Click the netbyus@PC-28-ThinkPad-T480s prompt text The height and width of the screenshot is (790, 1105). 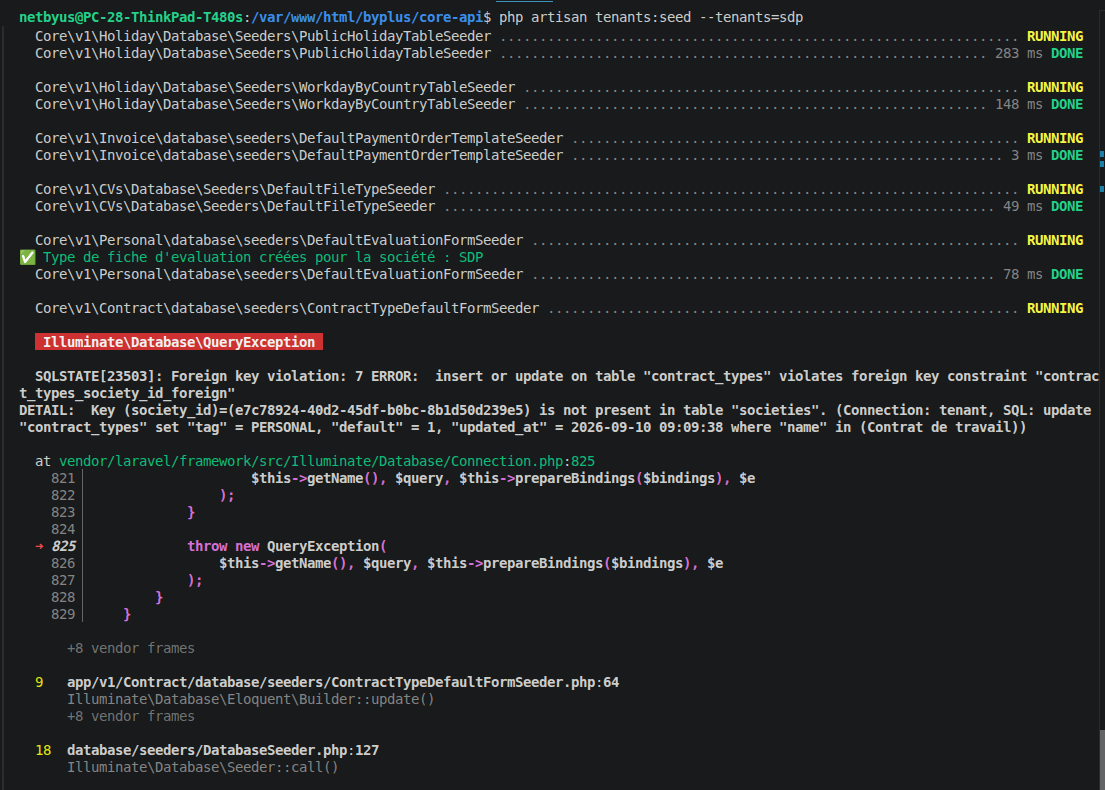pyautogui.click(x=131, y=17)
